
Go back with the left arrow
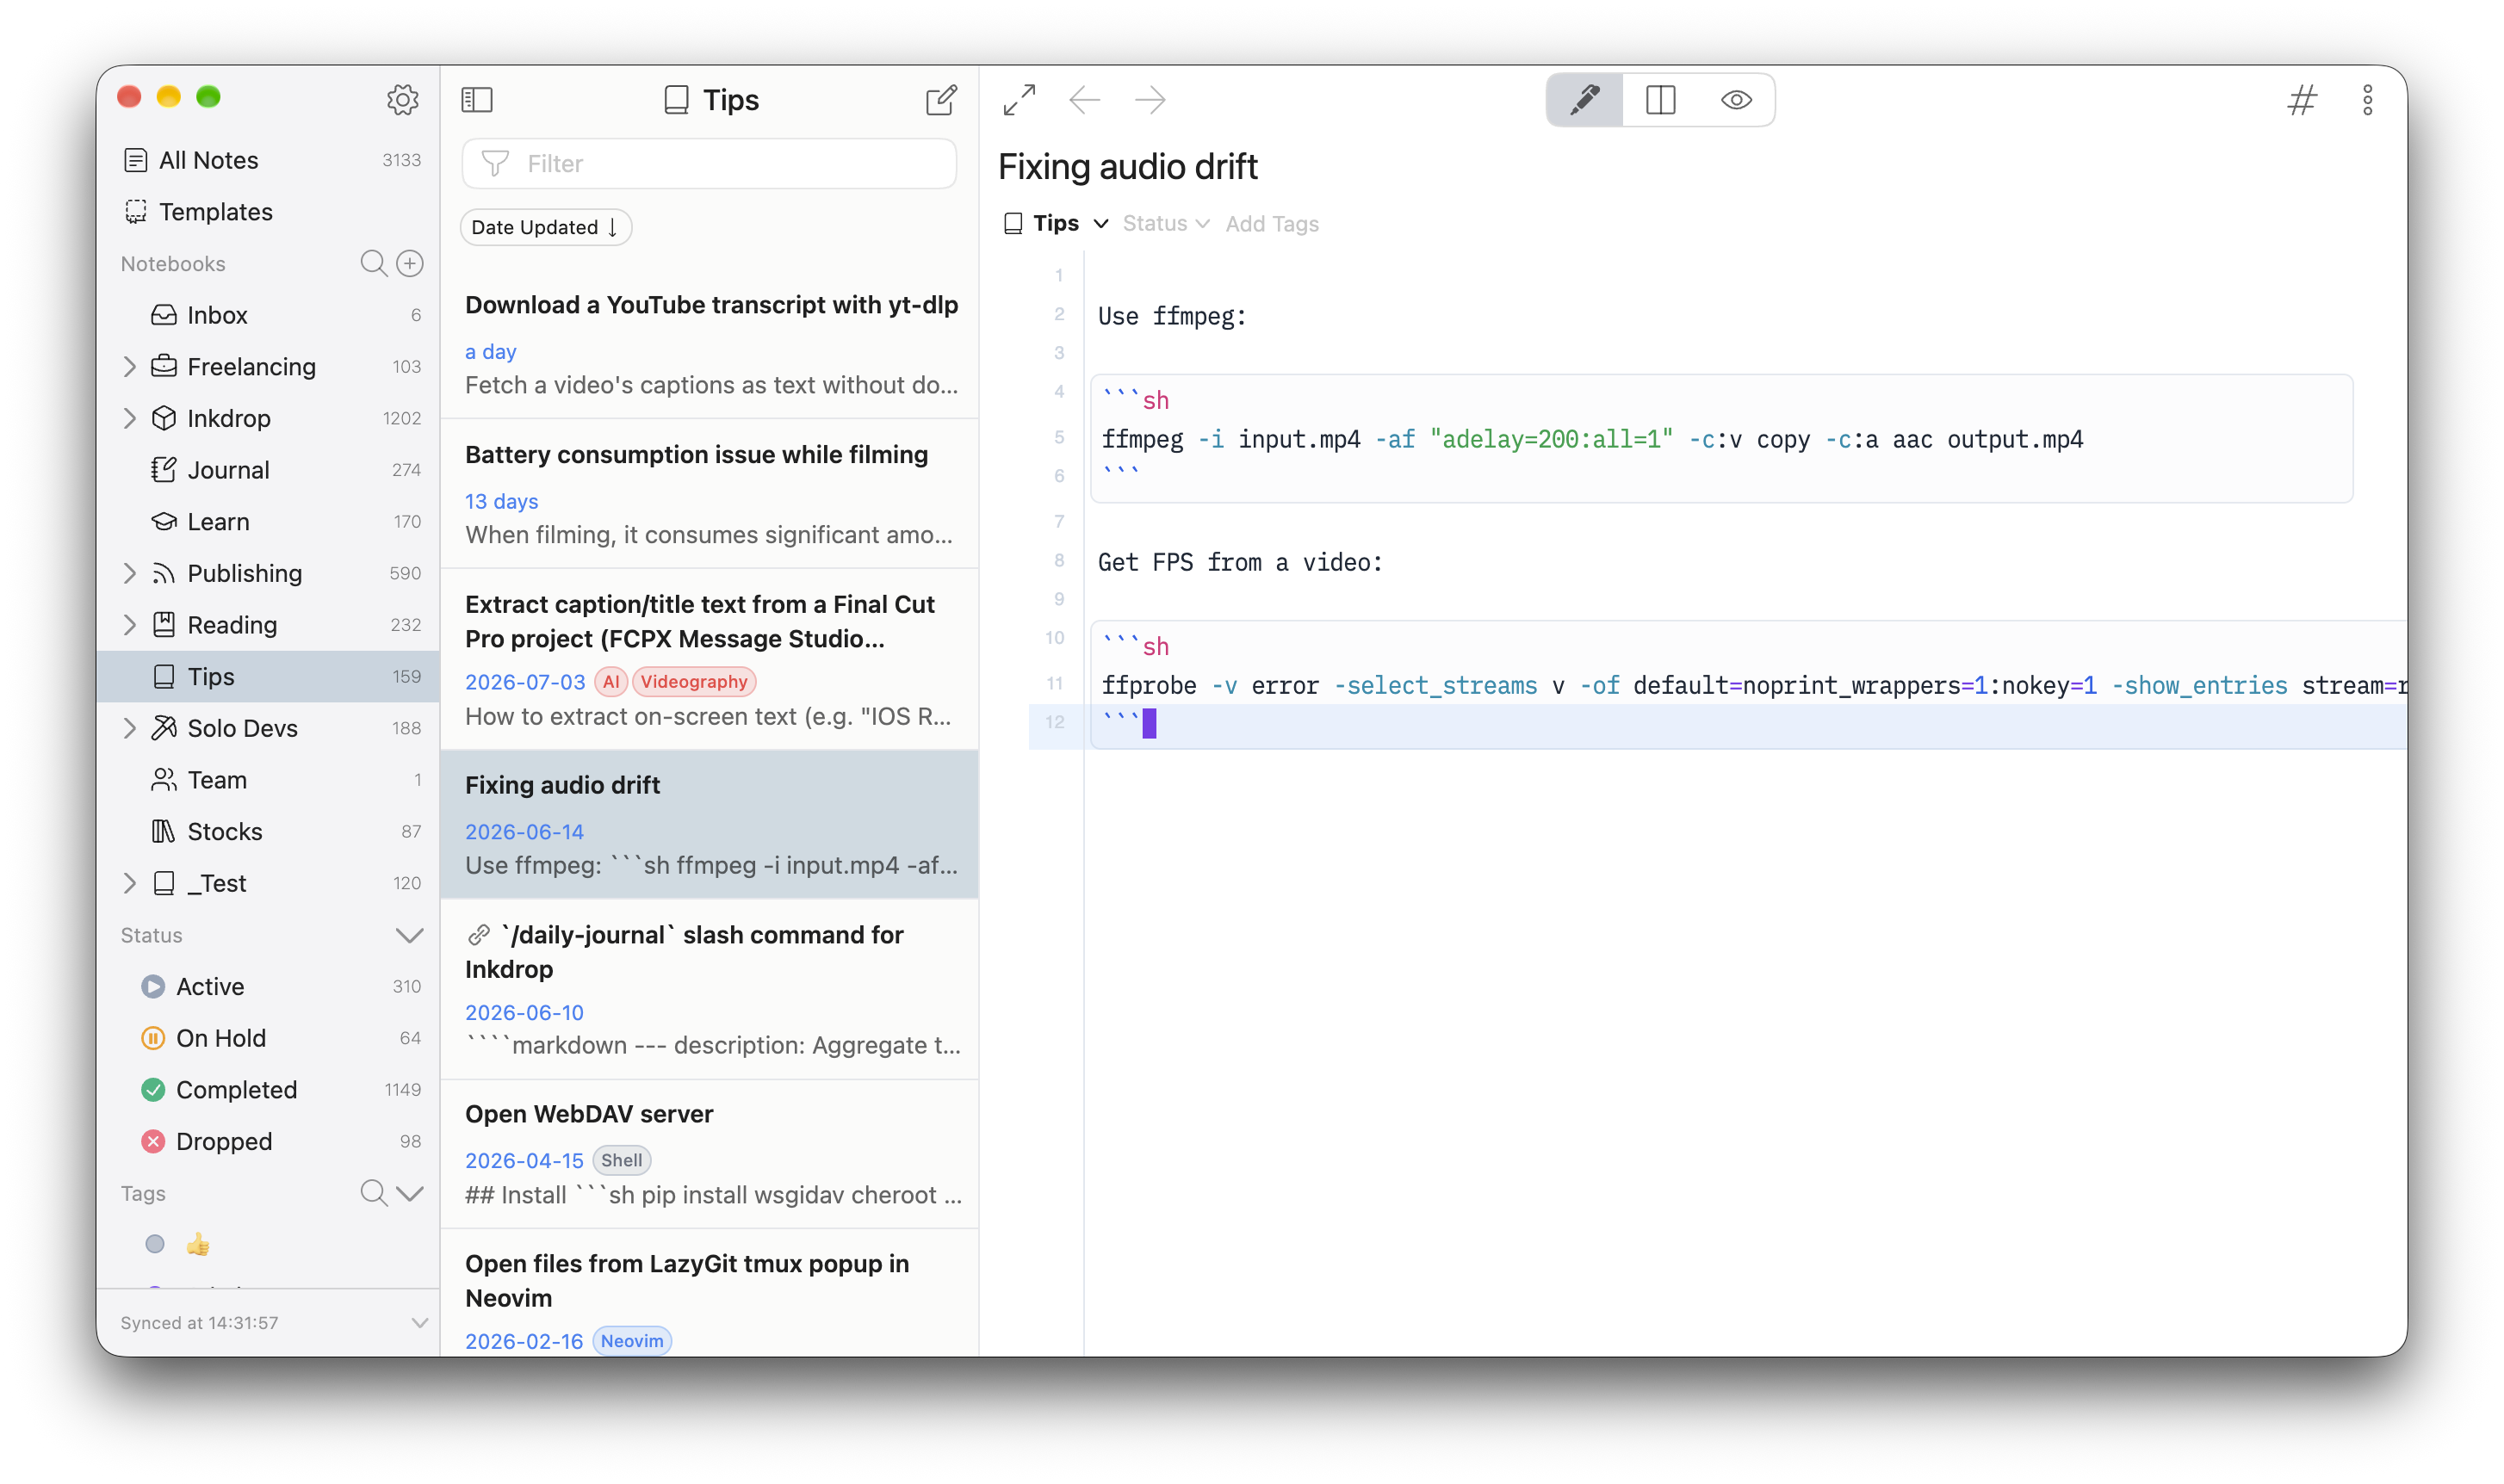(x=1084, y=99)
